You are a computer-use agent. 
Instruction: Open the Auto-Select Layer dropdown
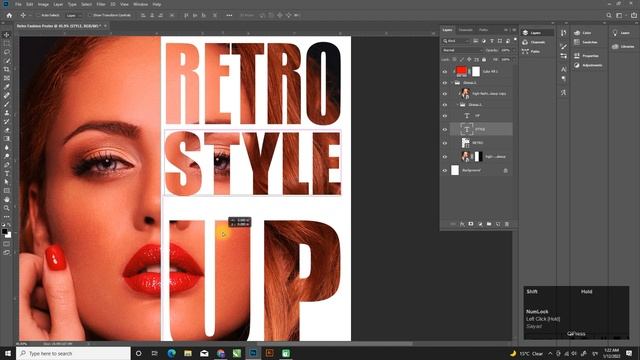pyautogui.click(x=73, y=16)
